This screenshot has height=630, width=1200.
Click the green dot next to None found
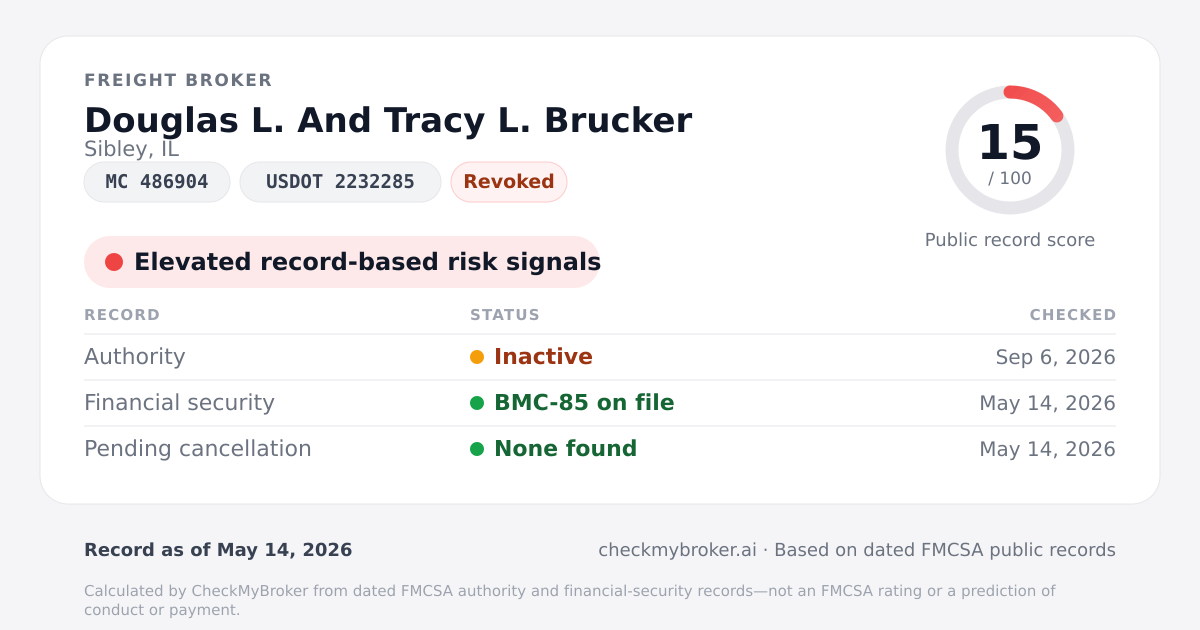click(x=477, y=449)
